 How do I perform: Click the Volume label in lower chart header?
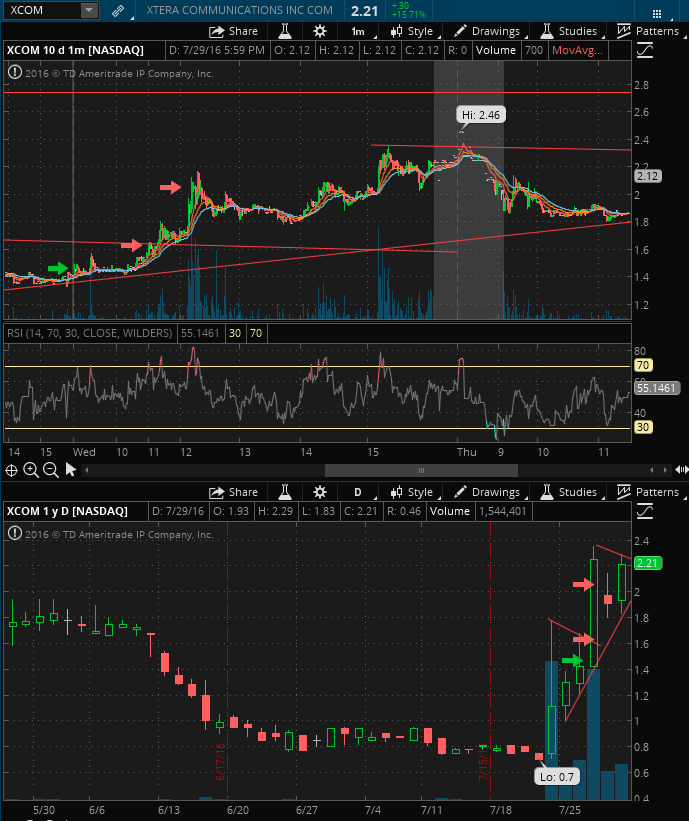point(450,512)
